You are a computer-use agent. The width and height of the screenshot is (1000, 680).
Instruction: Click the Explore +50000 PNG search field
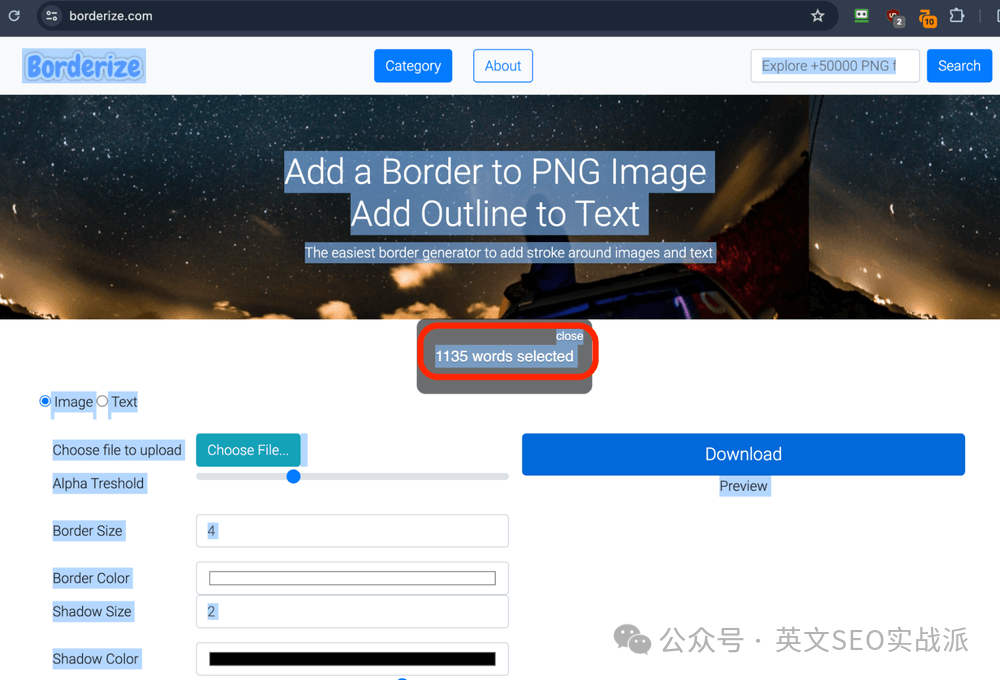835,66
